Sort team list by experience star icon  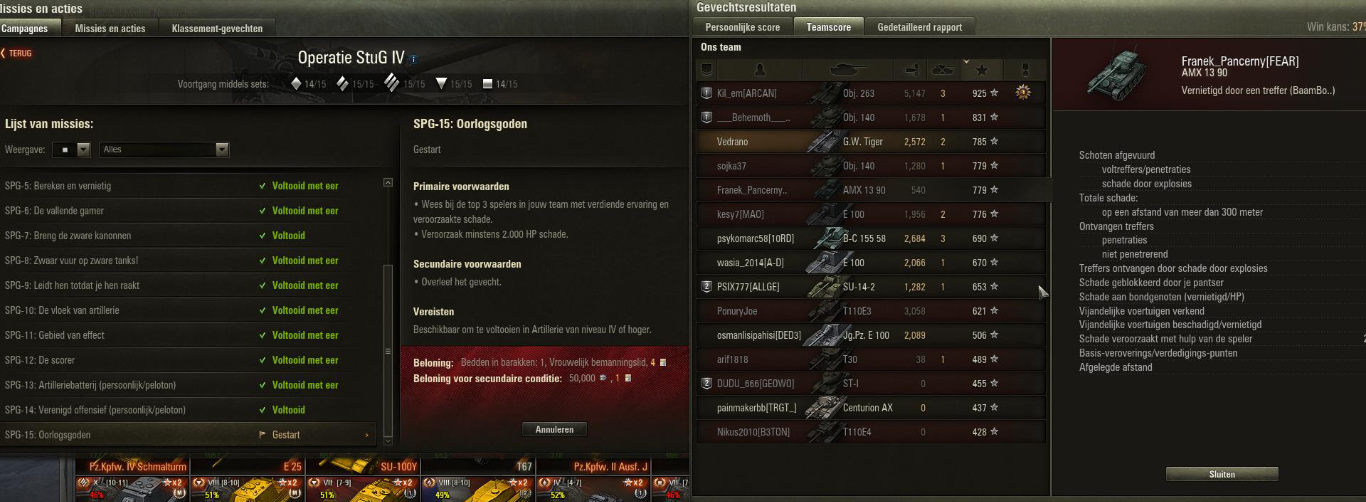[x=981, y=69]
